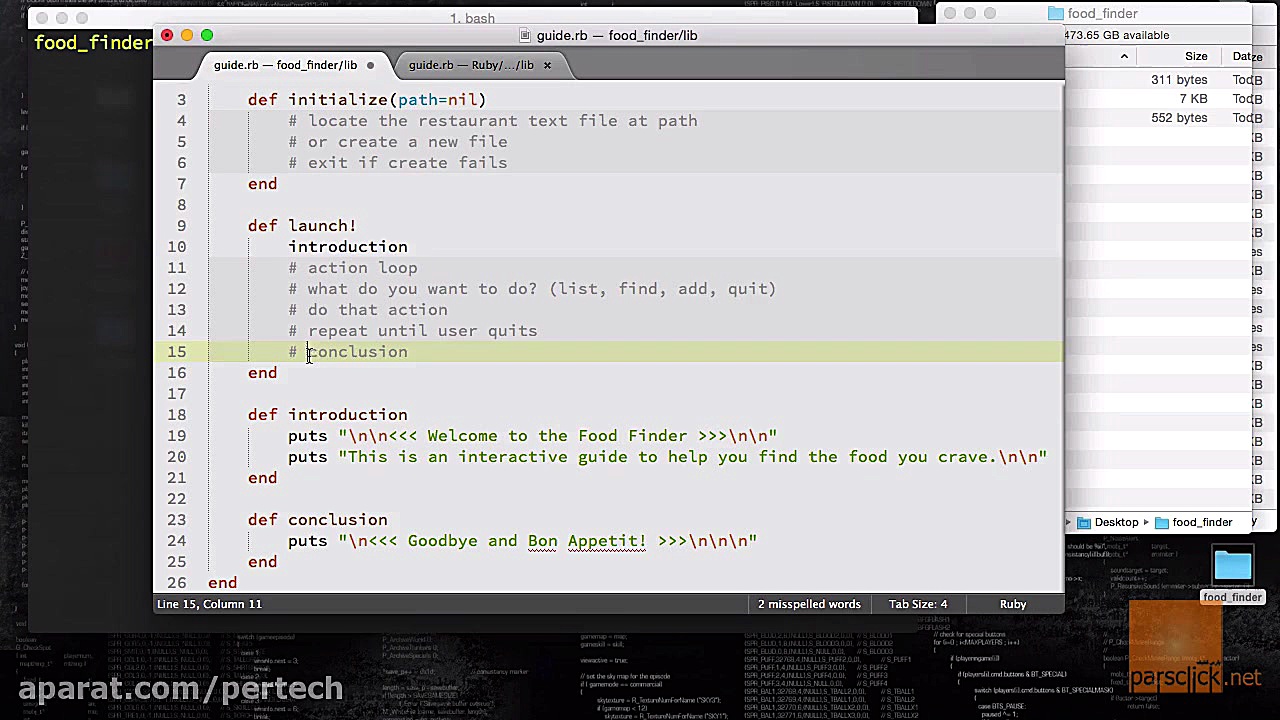Viewport: 1280px width, 720px height.
Task: Click the "2 misspelled words" status entry
Action: (809, 604)
